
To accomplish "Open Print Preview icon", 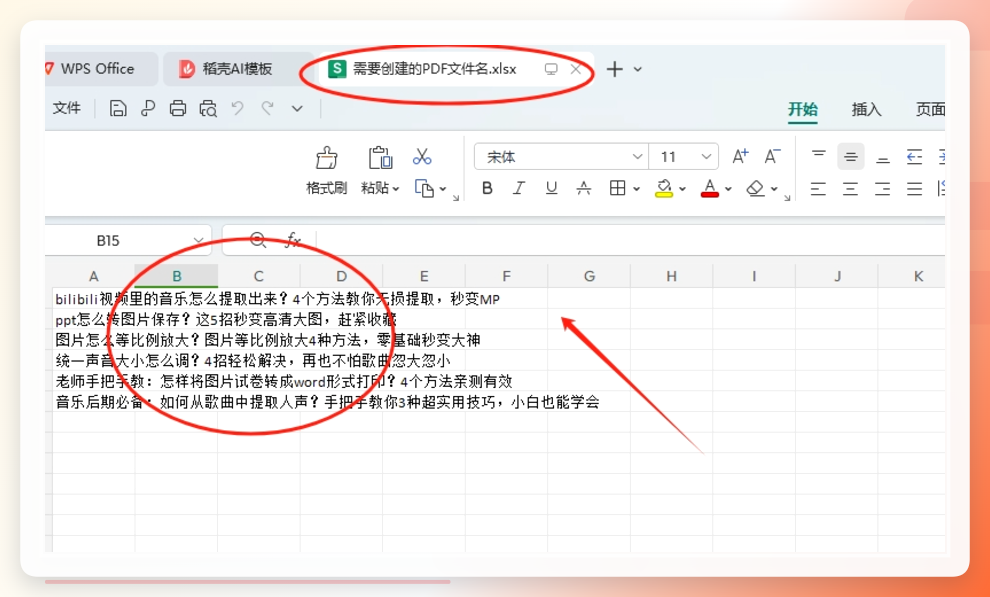I will pyautogui.click(x=208, y=109).
